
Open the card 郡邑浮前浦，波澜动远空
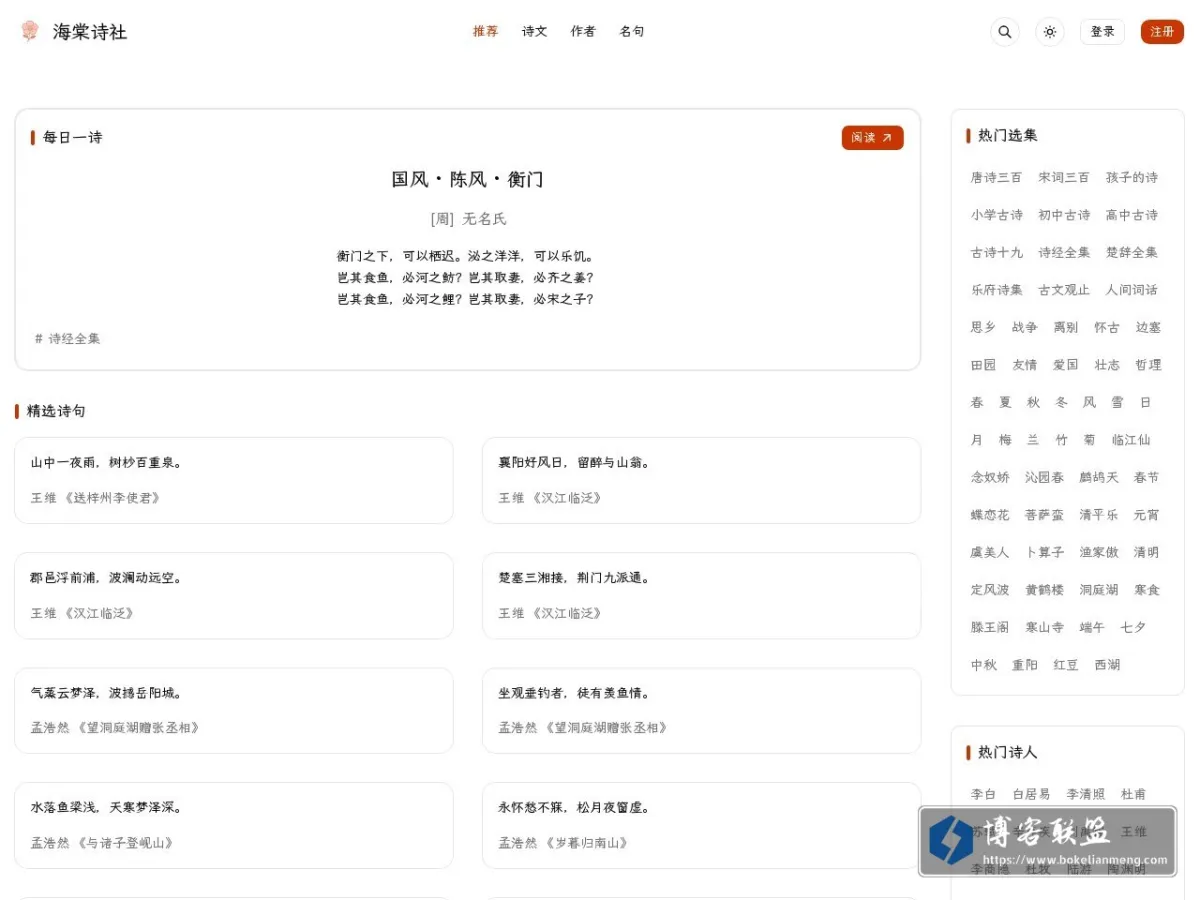234,596
